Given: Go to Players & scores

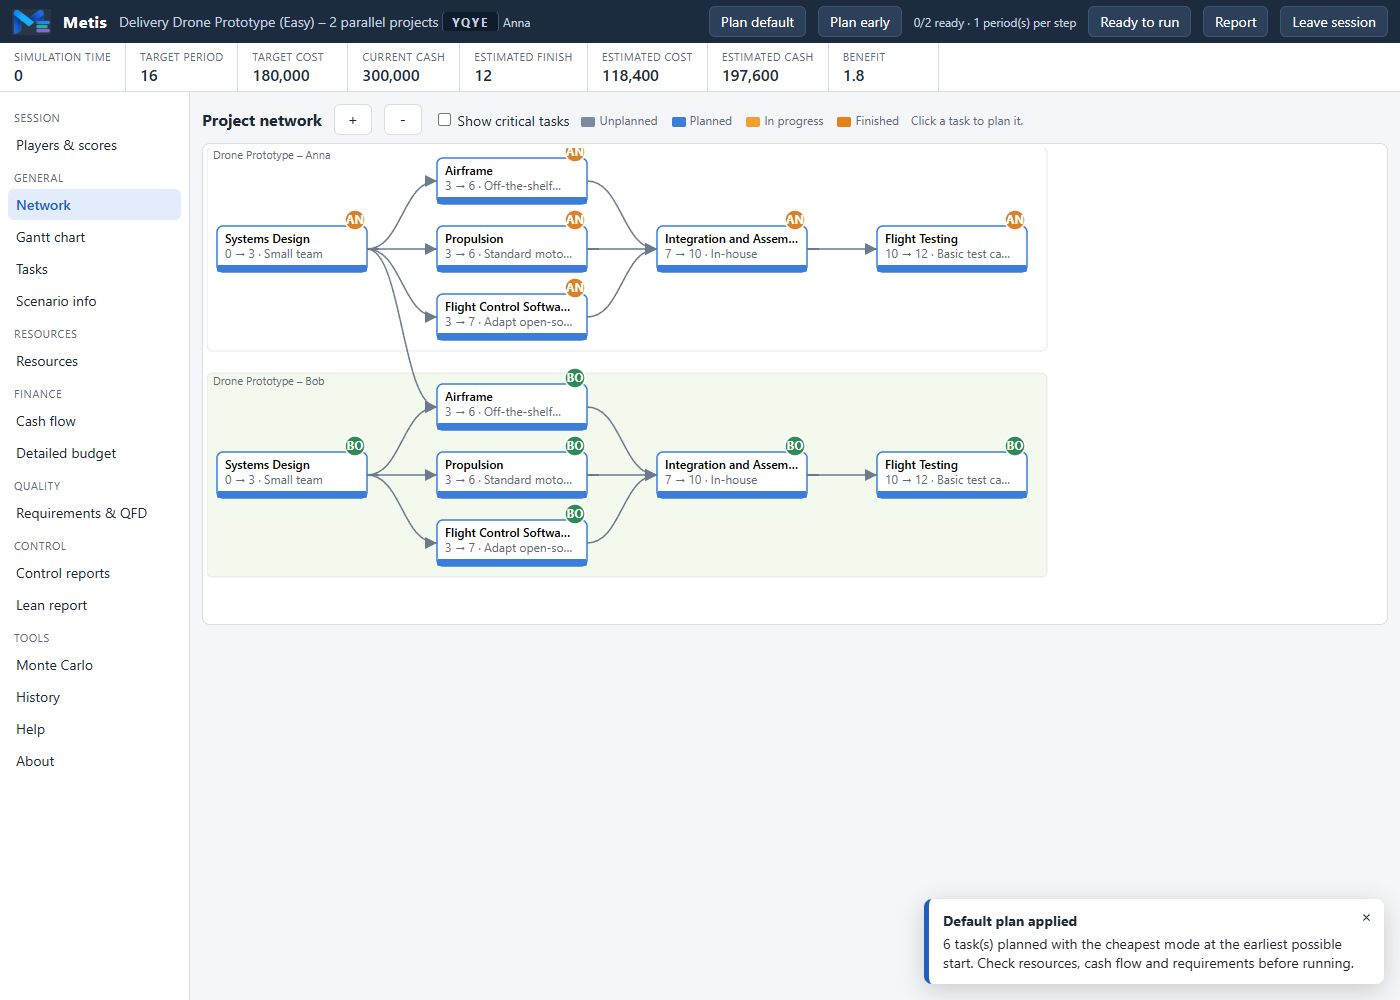Looking at the screenshot, I should click(94, 145).
